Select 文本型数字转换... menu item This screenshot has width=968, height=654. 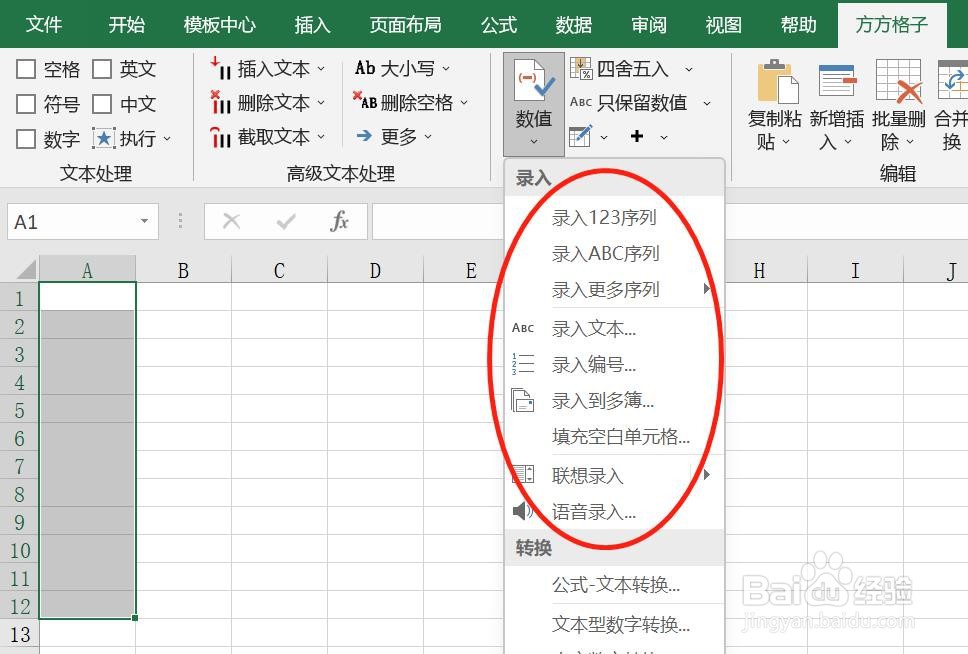614,624
